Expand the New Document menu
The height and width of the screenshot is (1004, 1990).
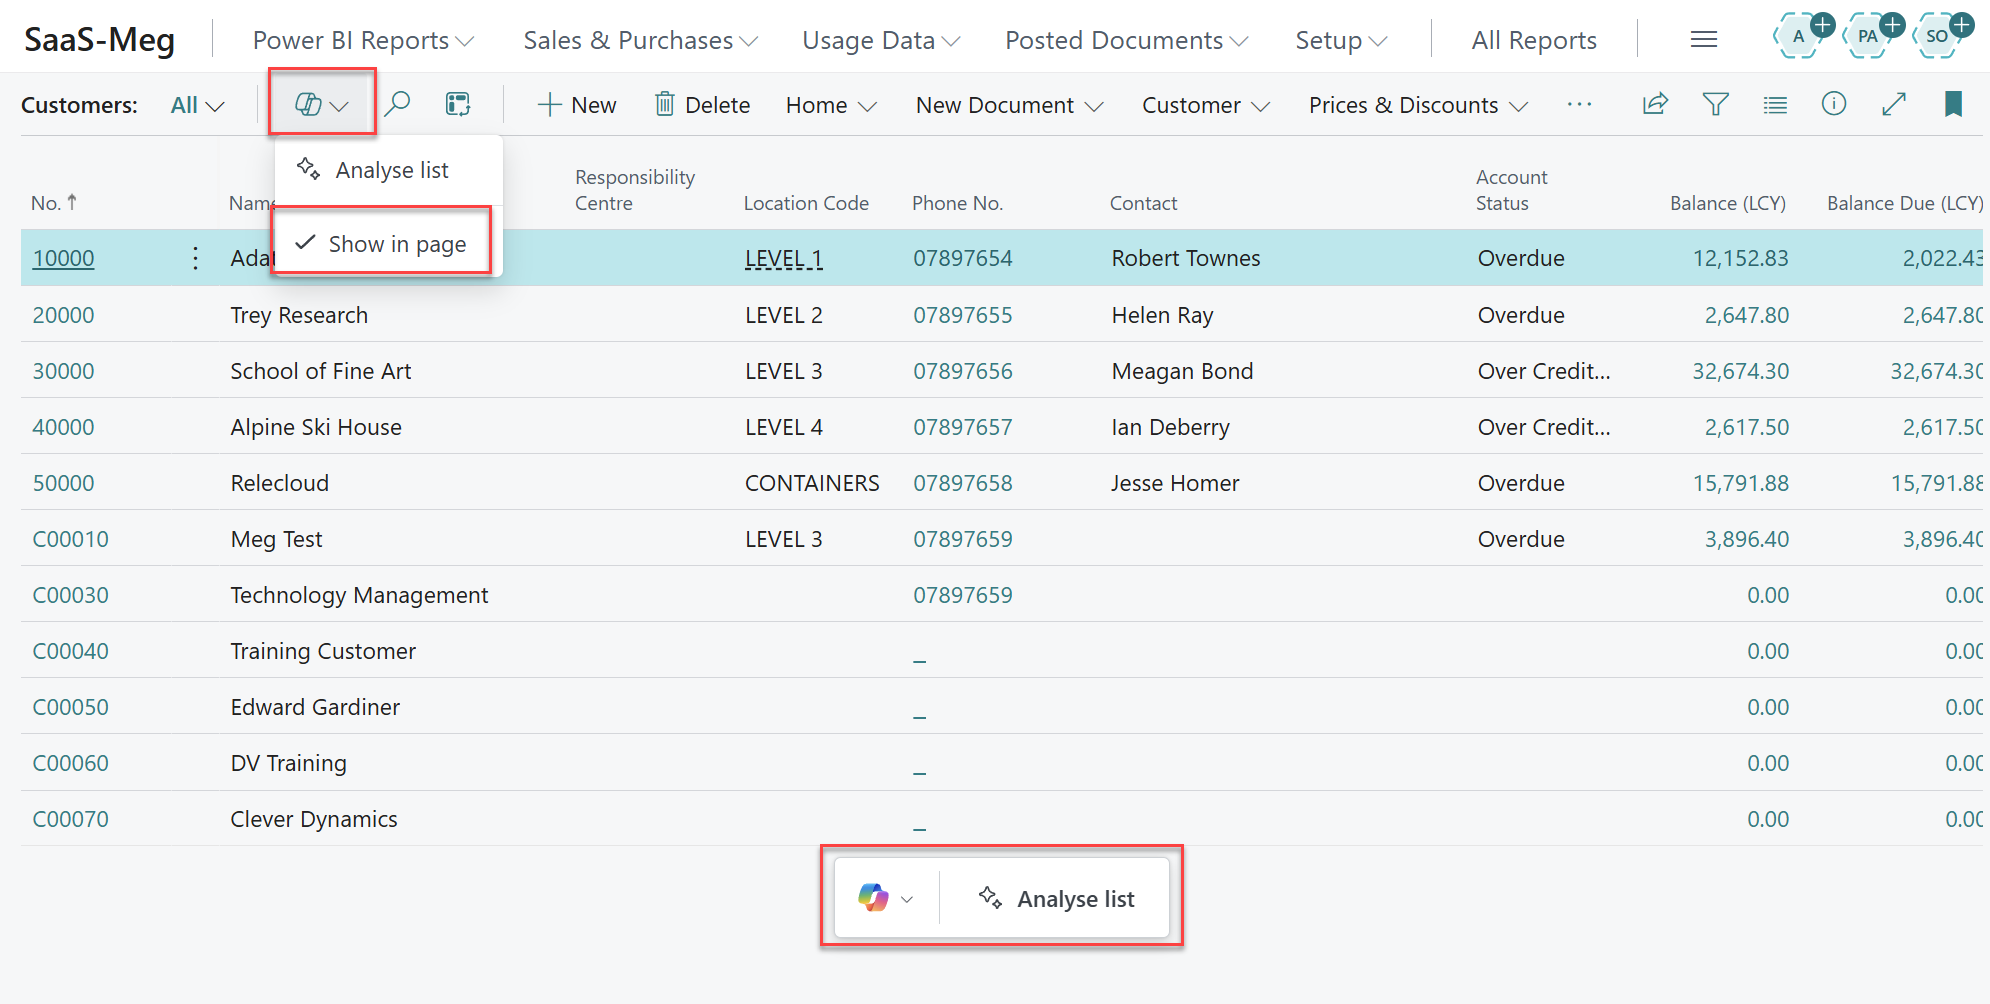pyautogui.click(x=1009, y=105)
